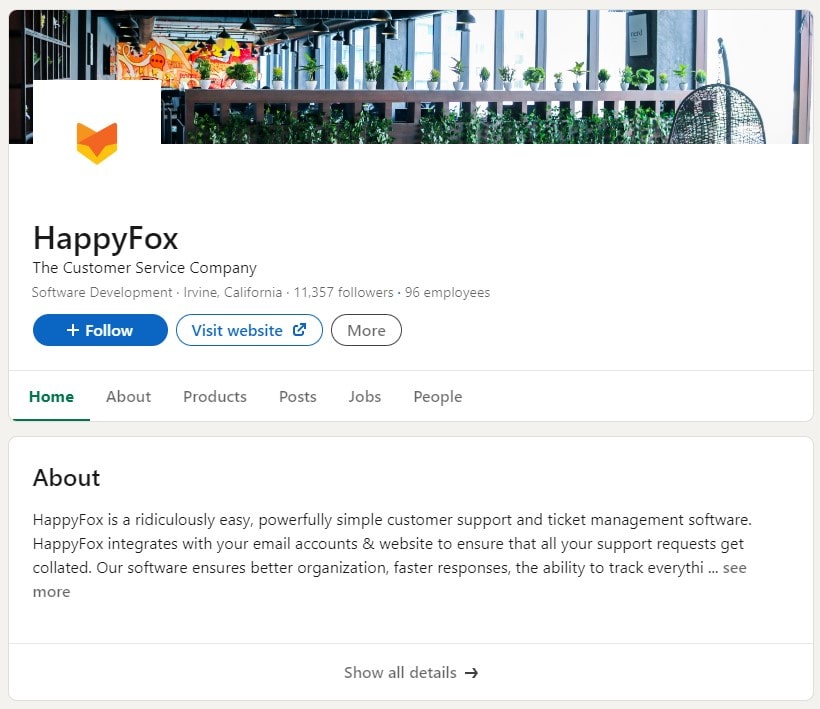Click the external link icon beside Visit website
820x709 pixels.
[299, 330]
